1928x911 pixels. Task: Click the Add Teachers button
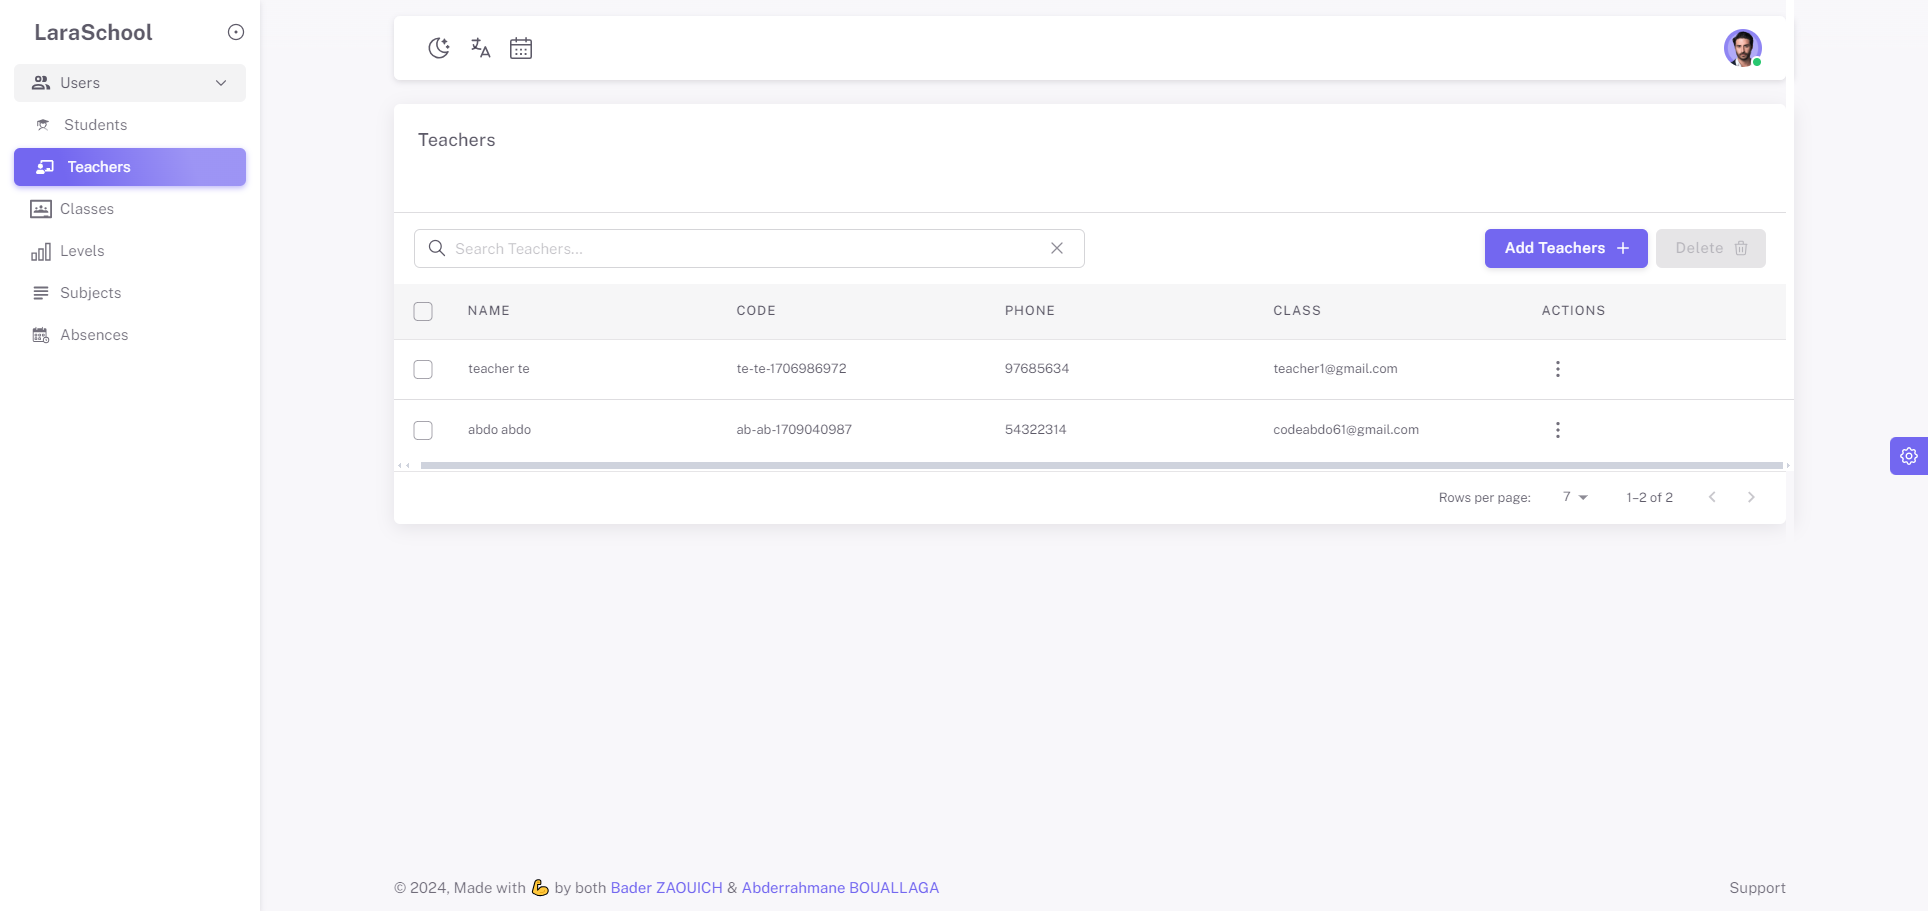(x=1566, y=248)
